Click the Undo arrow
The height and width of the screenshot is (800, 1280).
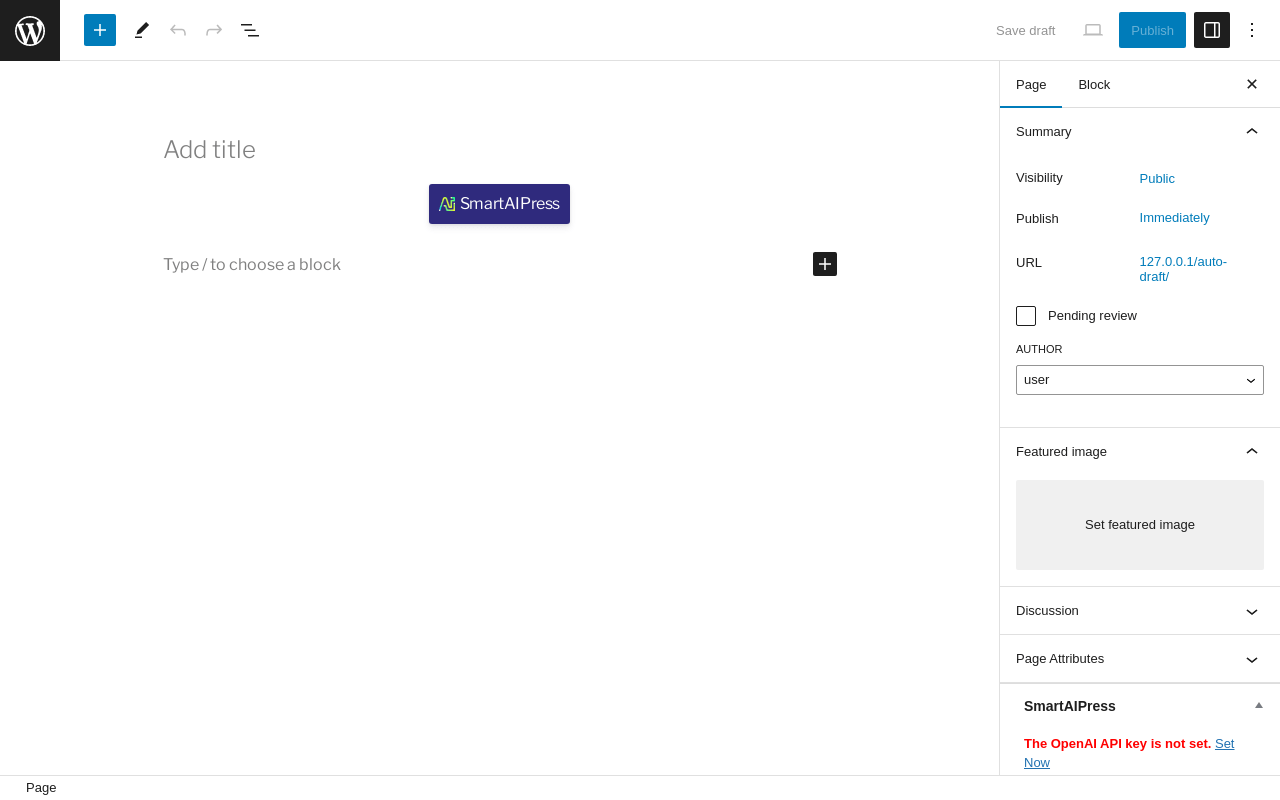pos(178,30)
